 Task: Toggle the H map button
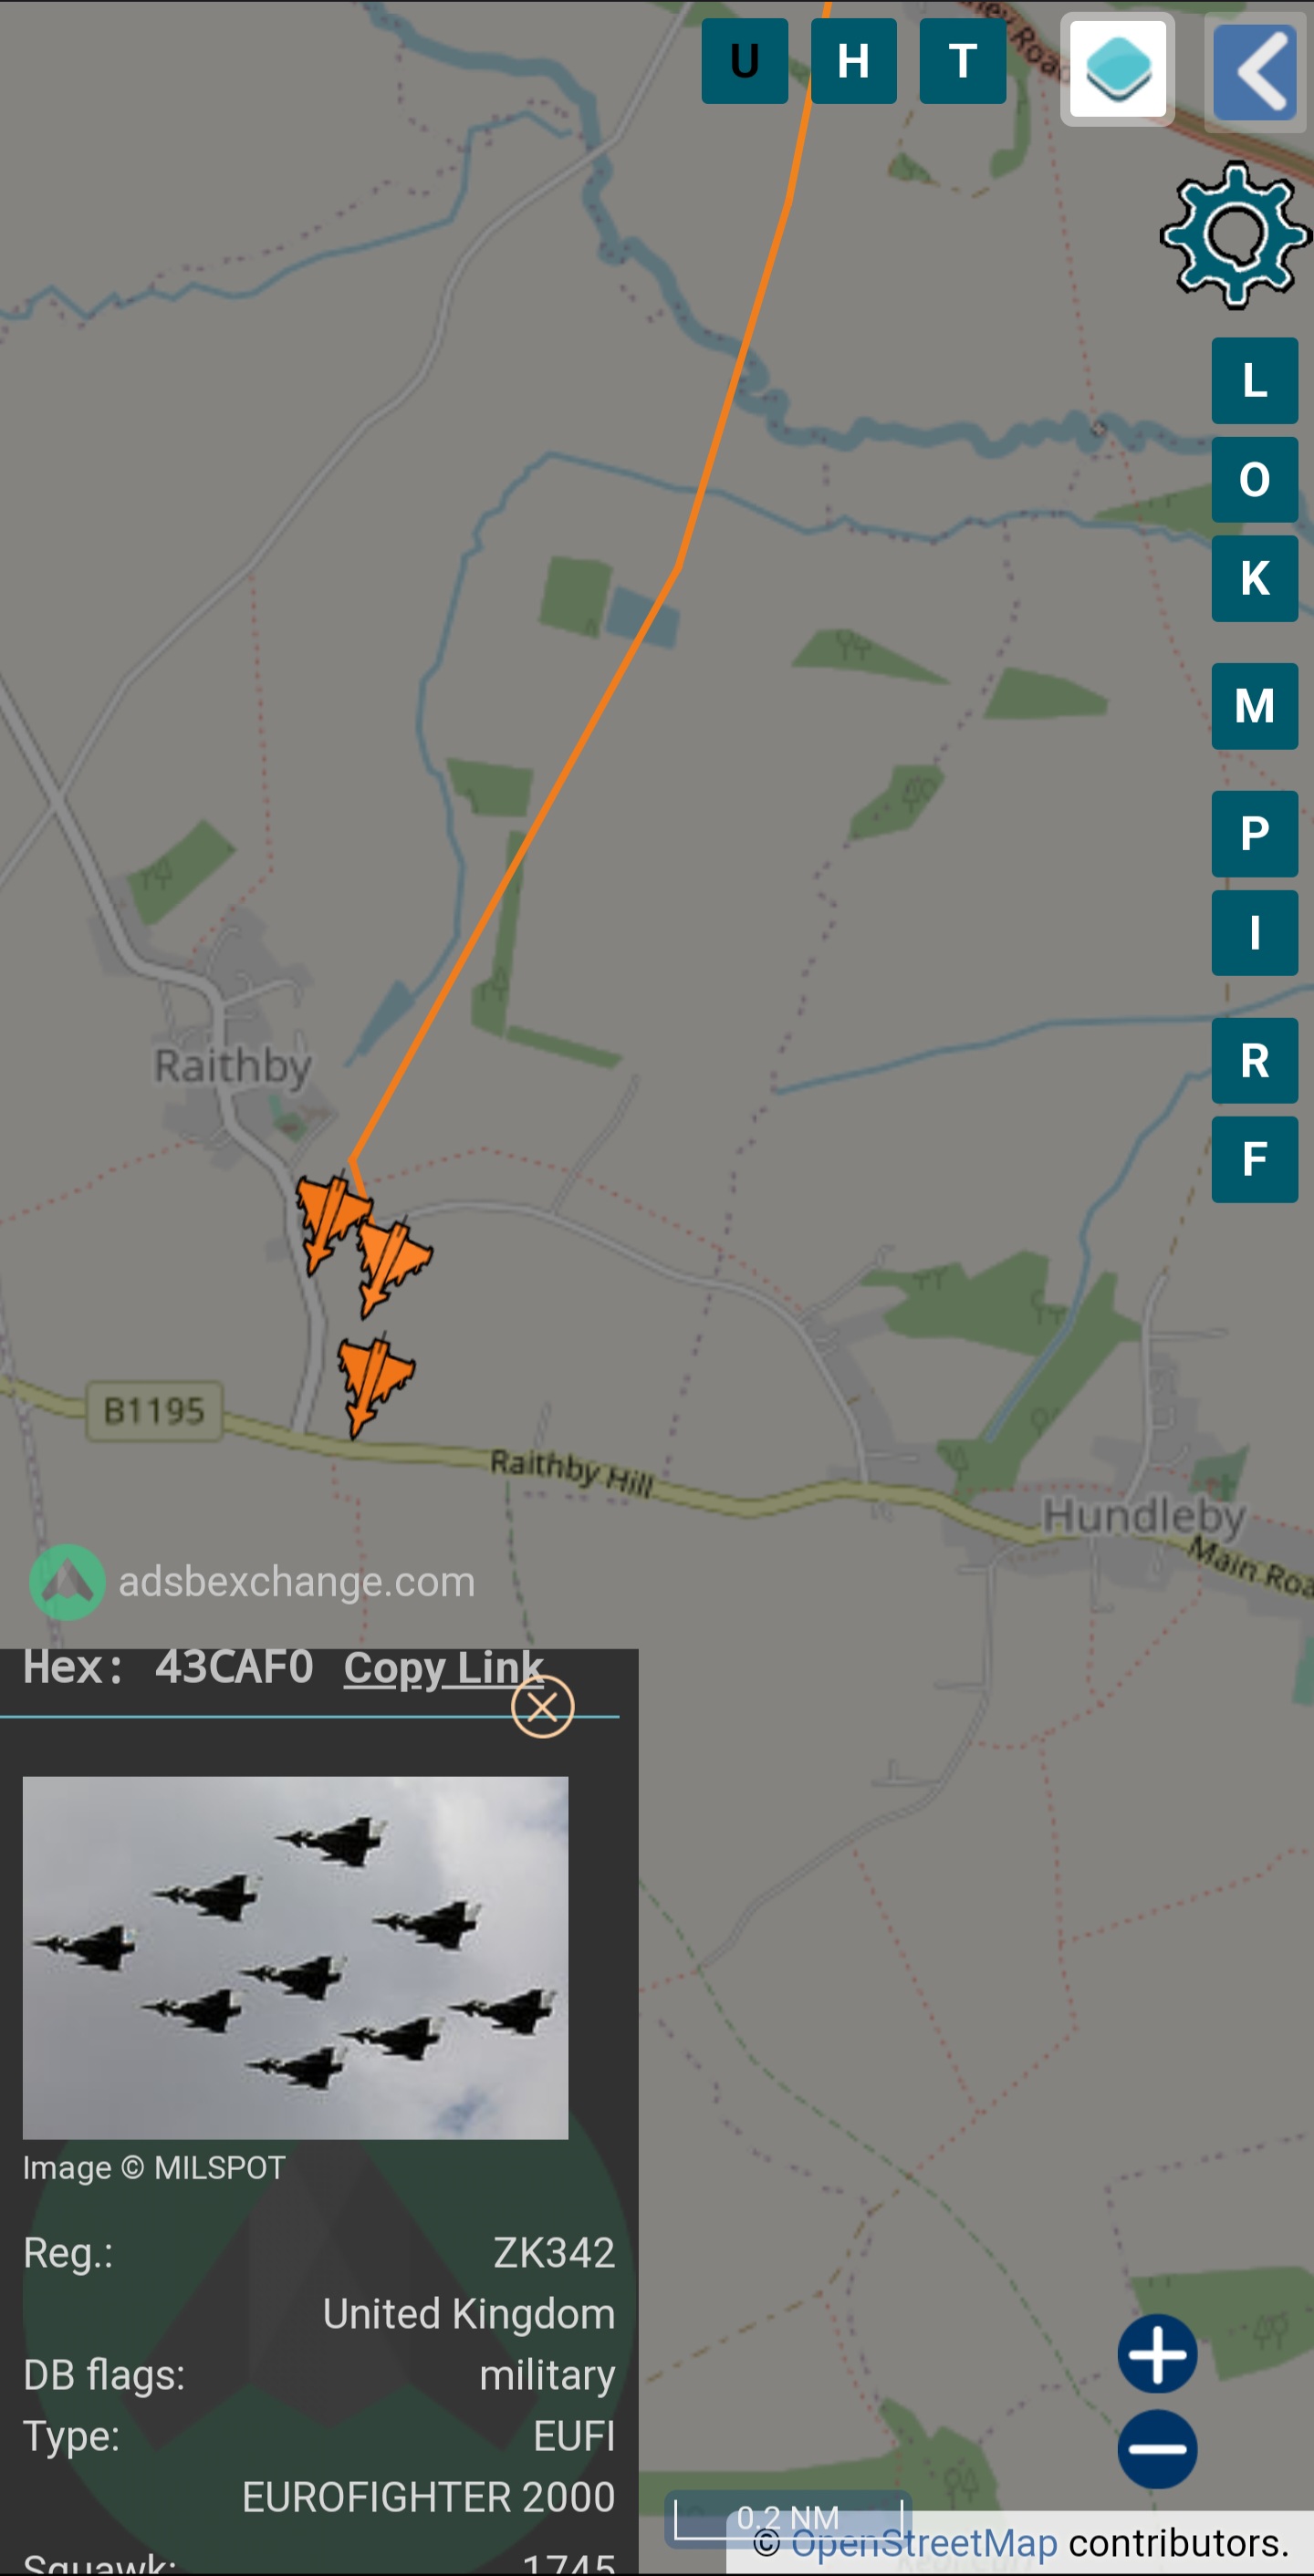[853, 61]
